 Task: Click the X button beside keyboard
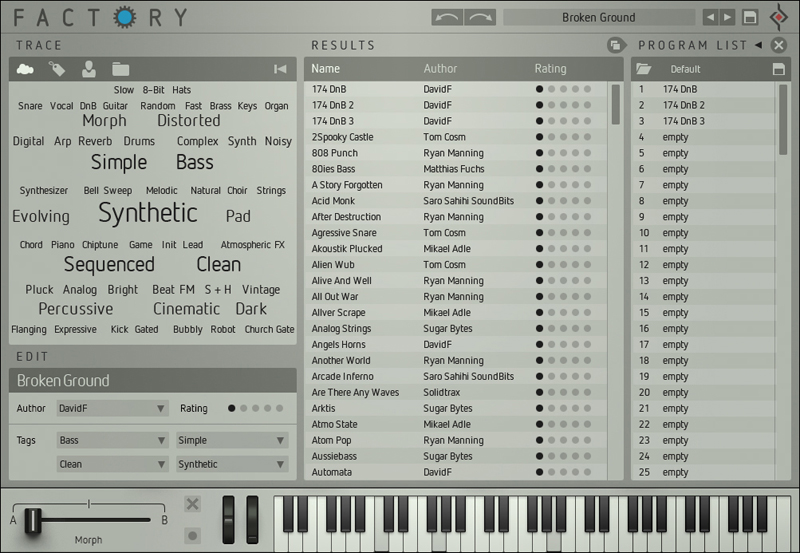[x=192, y=504]
